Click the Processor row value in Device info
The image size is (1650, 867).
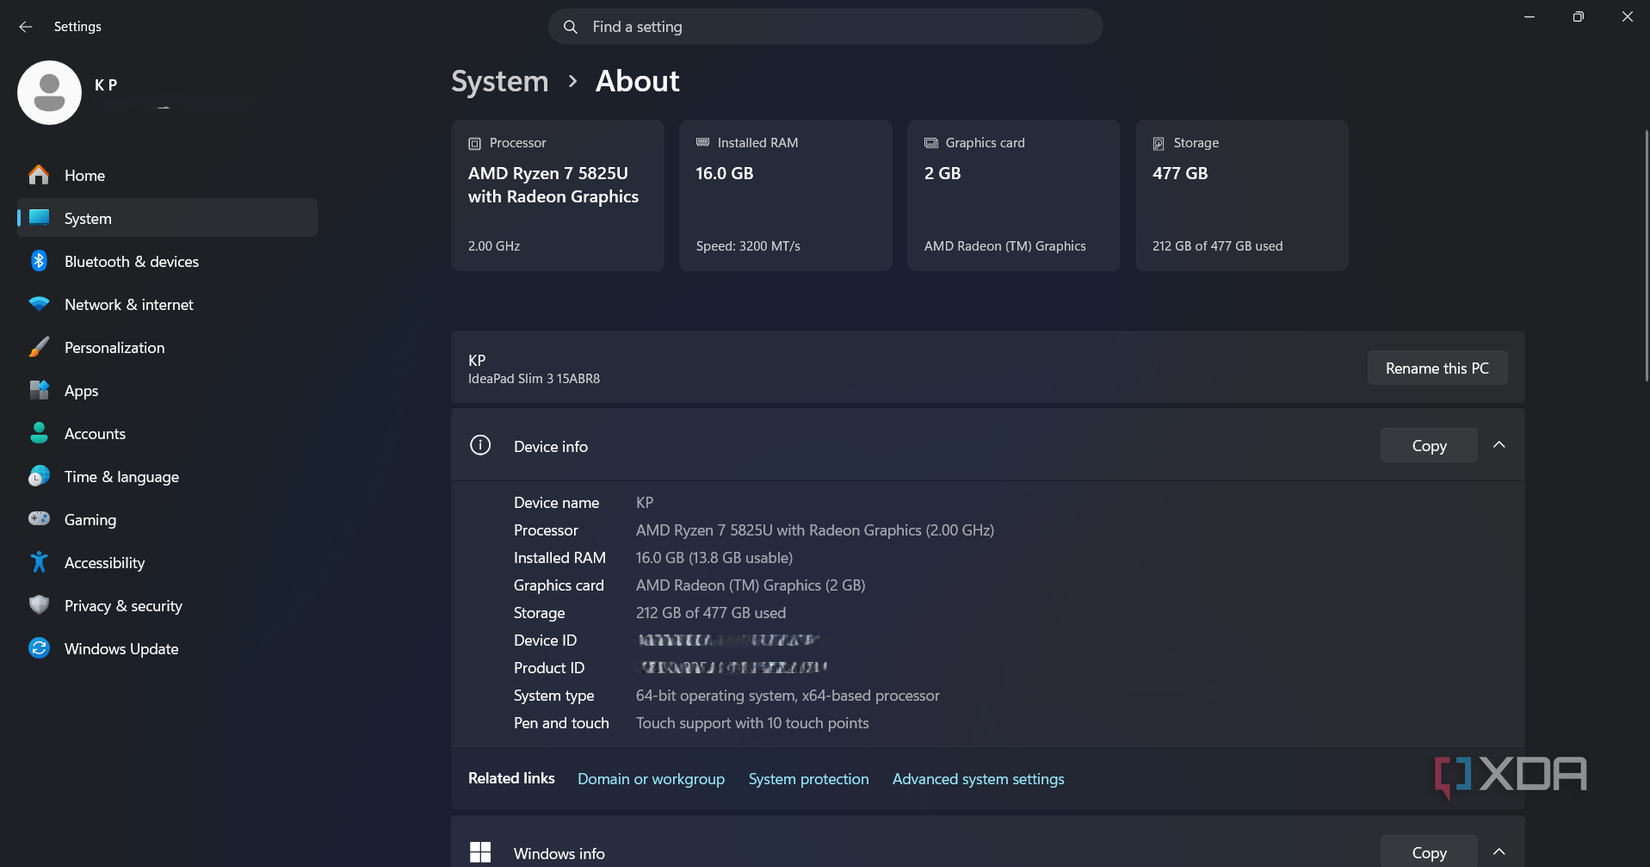[x=815, y=530]
